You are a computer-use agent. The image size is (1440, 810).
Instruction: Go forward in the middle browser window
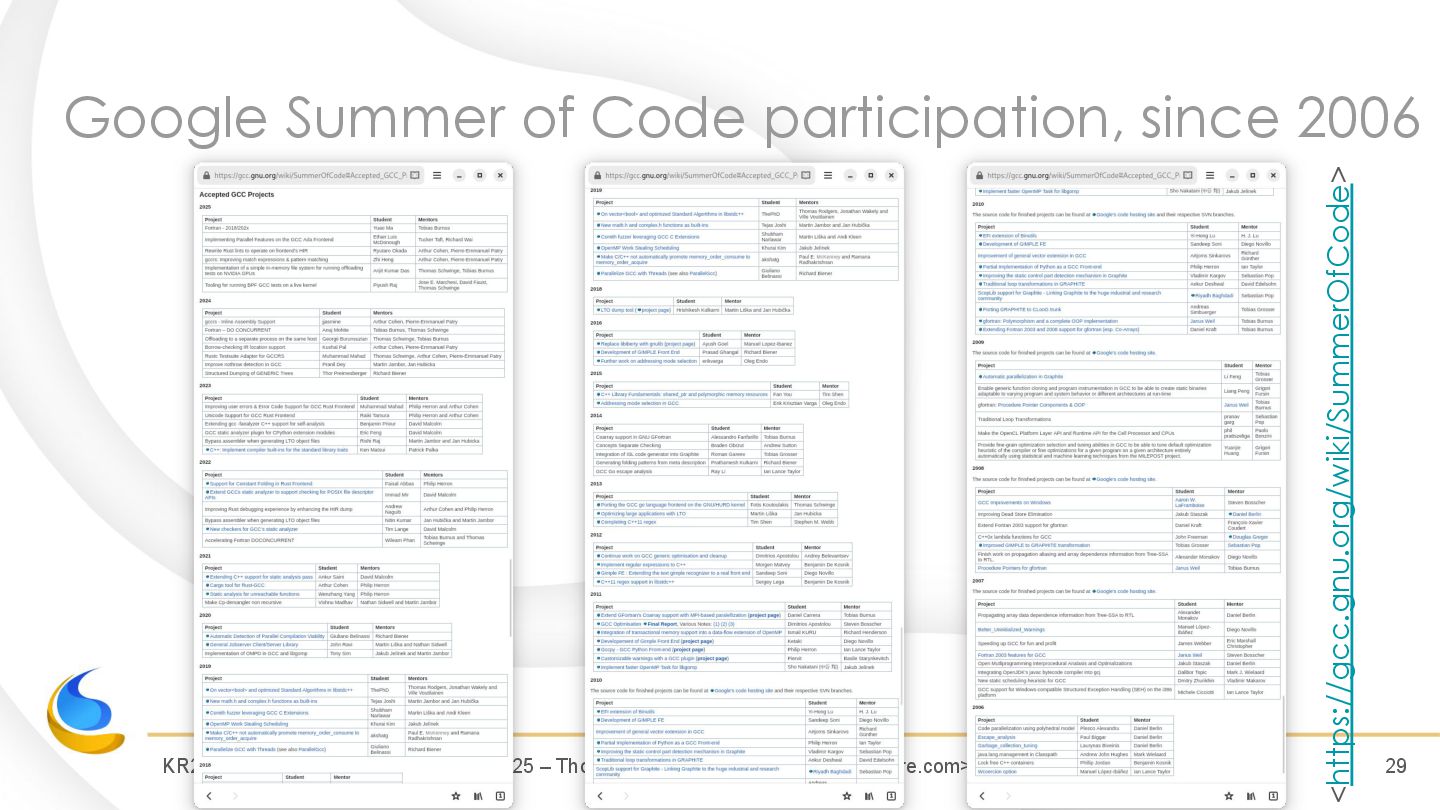[x=628, y=796]
